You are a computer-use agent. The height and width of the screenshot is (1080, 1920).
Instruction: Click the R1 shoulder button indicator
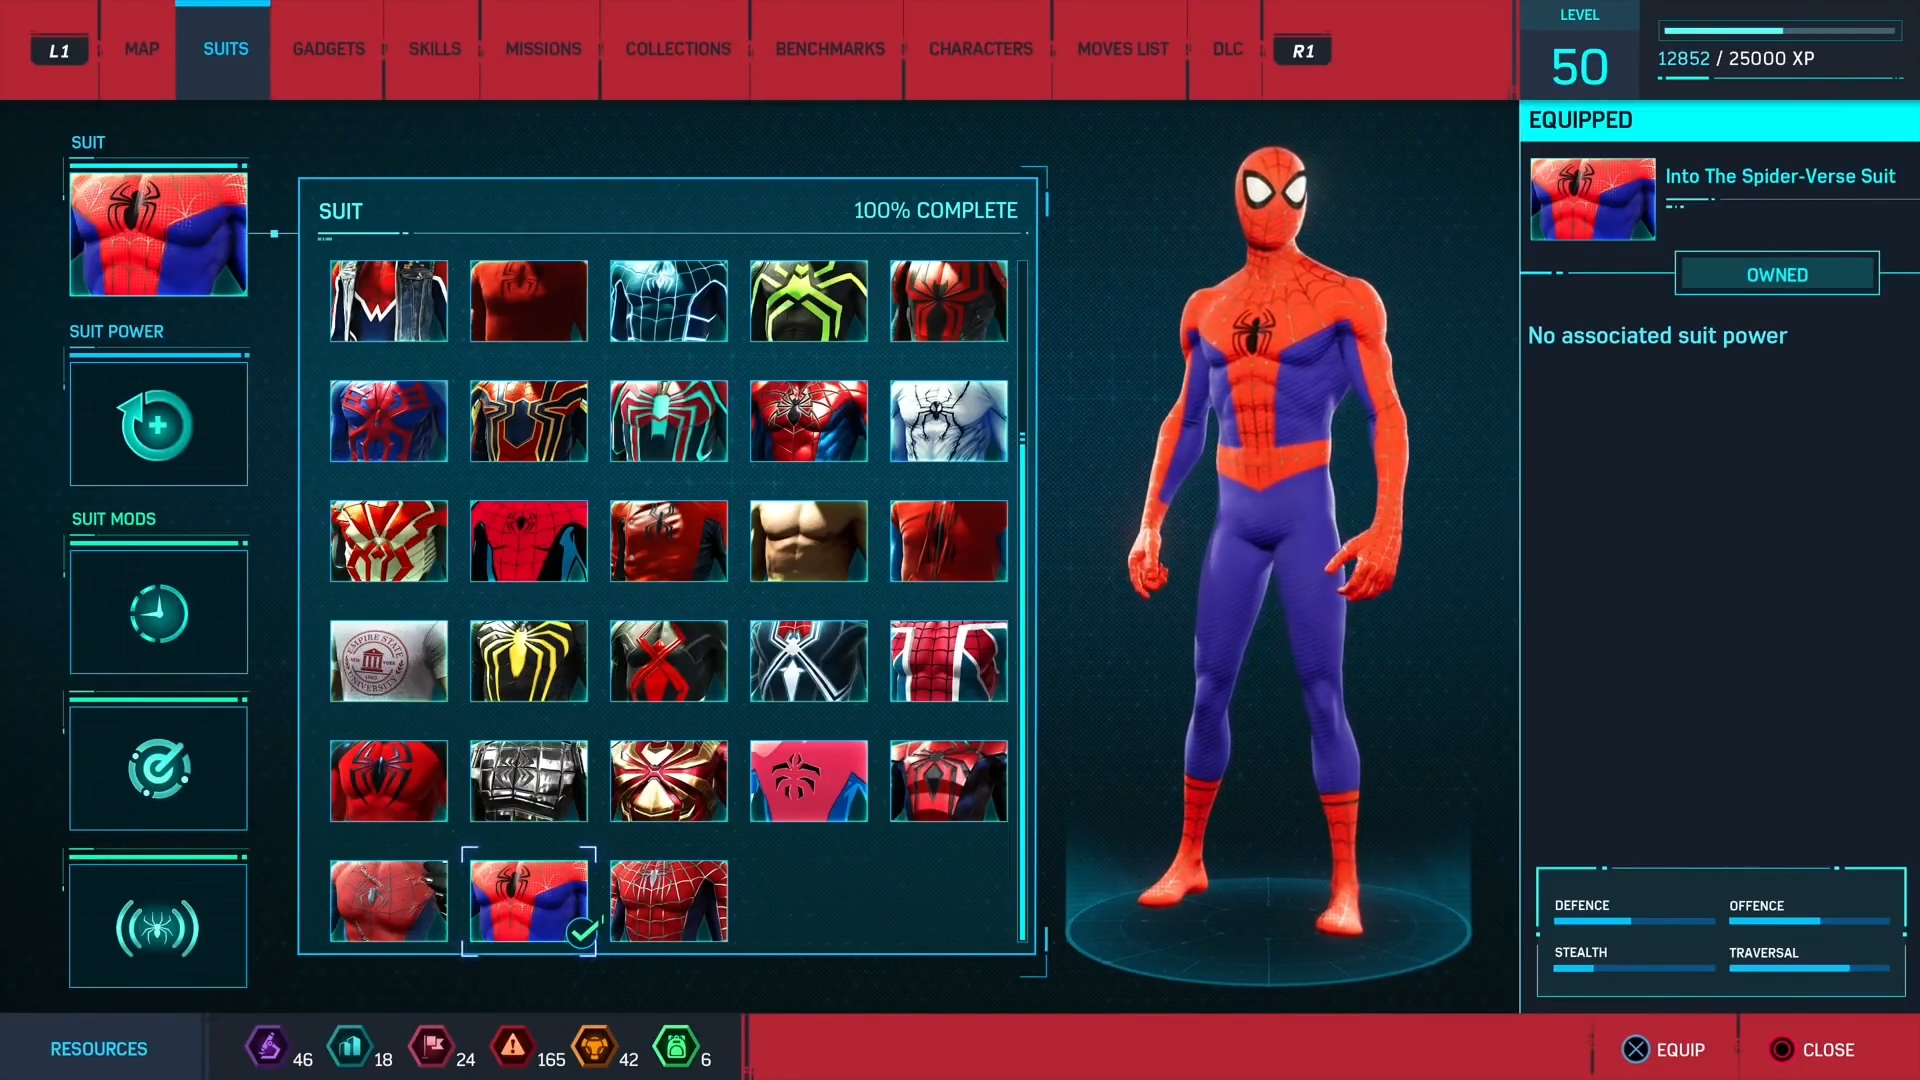pyautogui.click(x=1302, y=51)
